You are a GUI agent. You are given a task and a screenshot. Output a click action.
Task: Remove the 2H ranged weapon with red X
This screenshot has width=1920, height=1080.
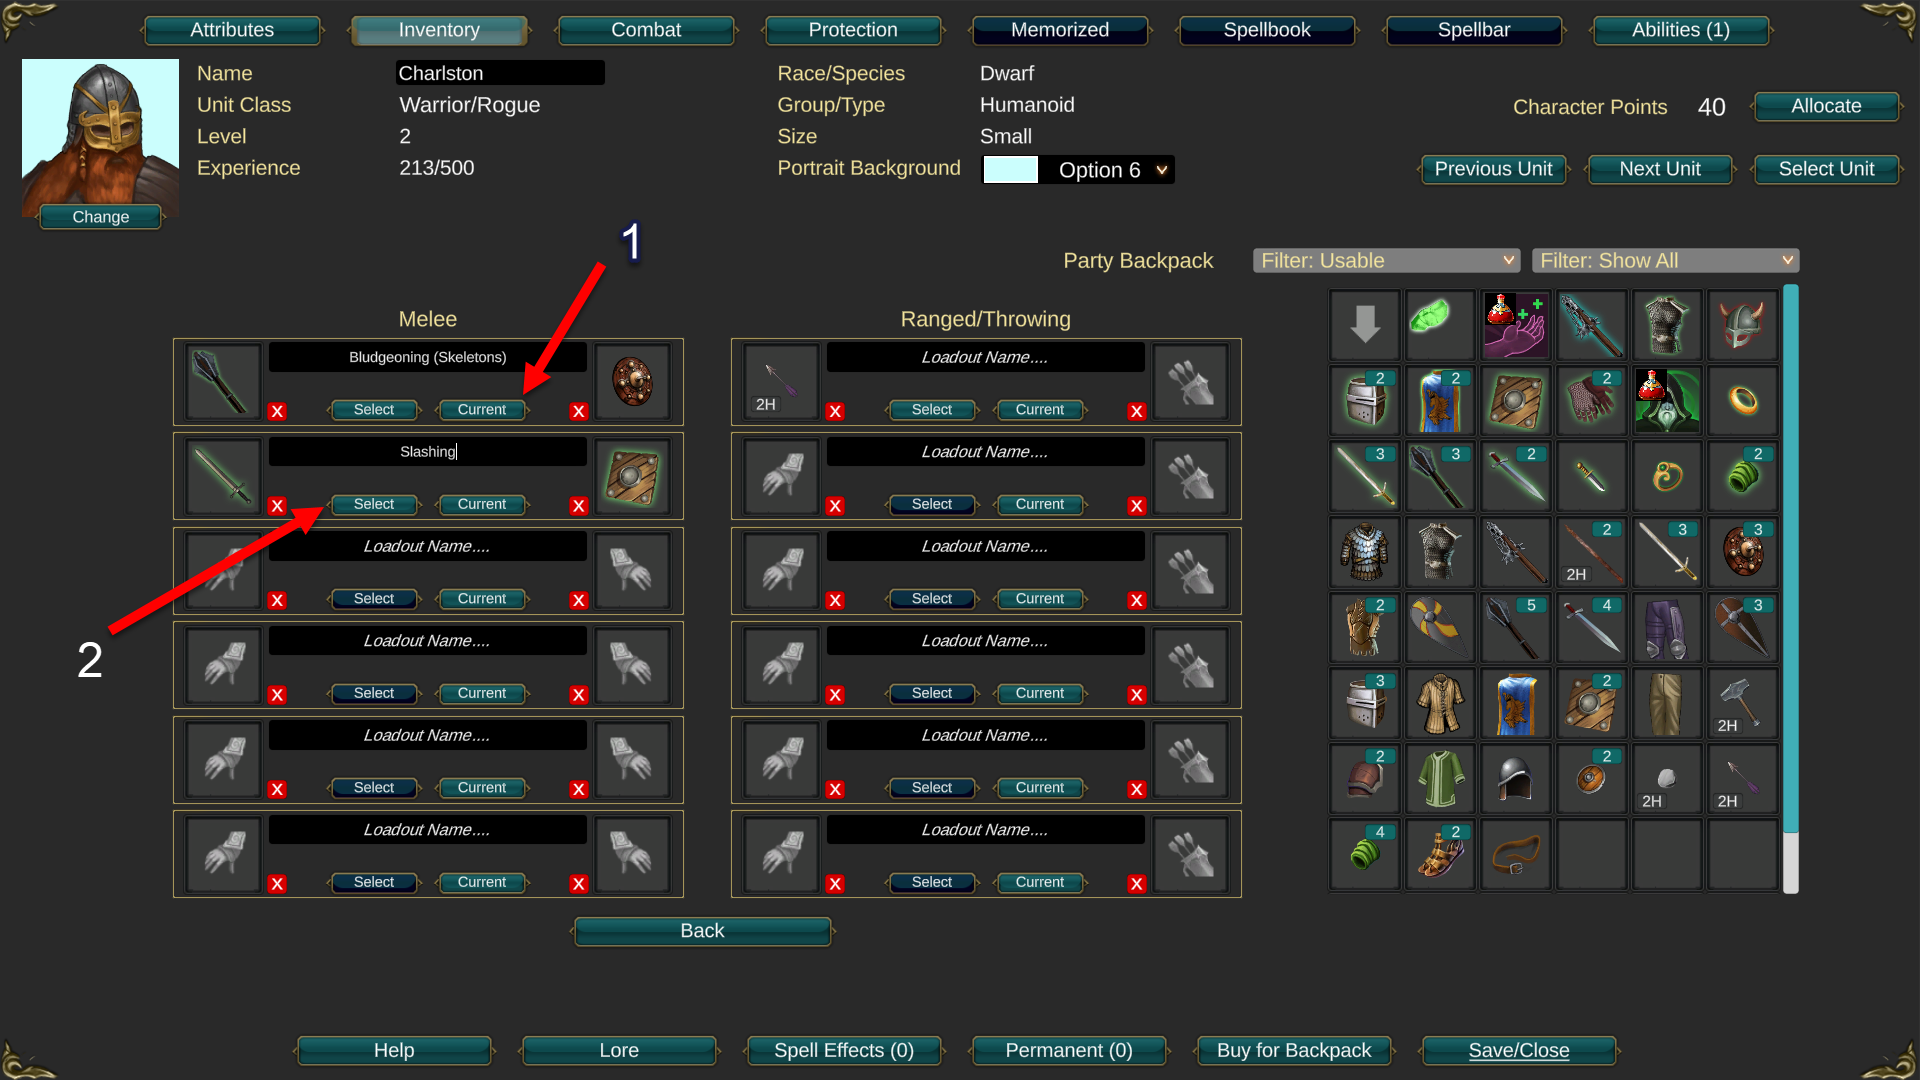pos(835,411)
